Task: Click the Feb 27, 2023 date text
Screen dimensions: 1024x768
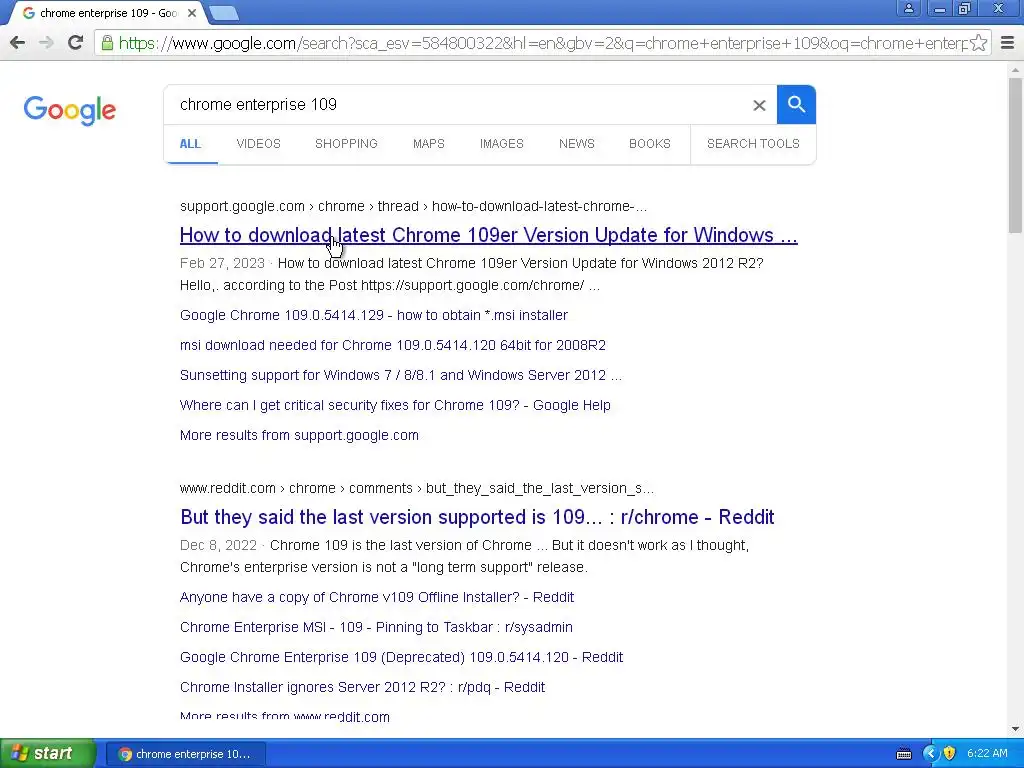Action: pyautogui.click(x=222, y=263)
